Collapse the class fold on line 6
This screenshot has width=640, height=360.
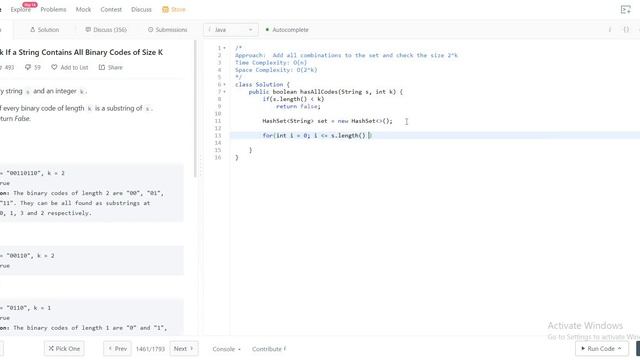tap(224, 84)
